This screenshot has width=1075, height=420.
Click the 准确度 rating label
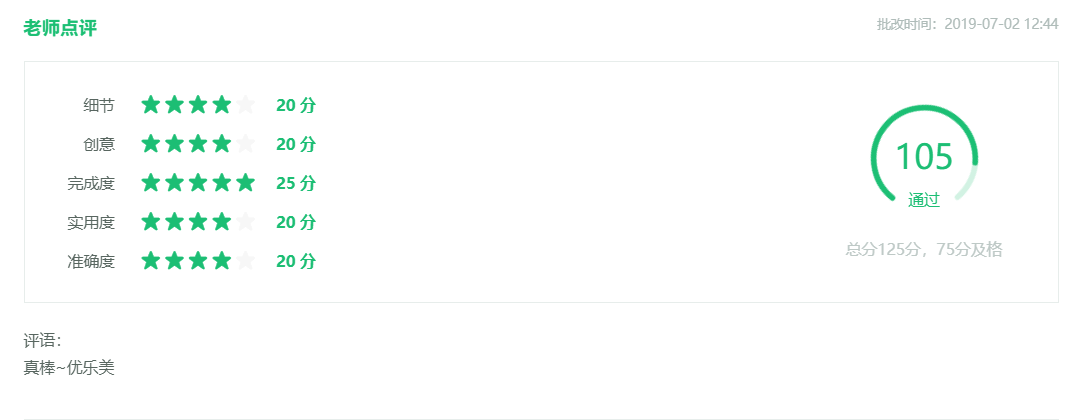(91, 262)
